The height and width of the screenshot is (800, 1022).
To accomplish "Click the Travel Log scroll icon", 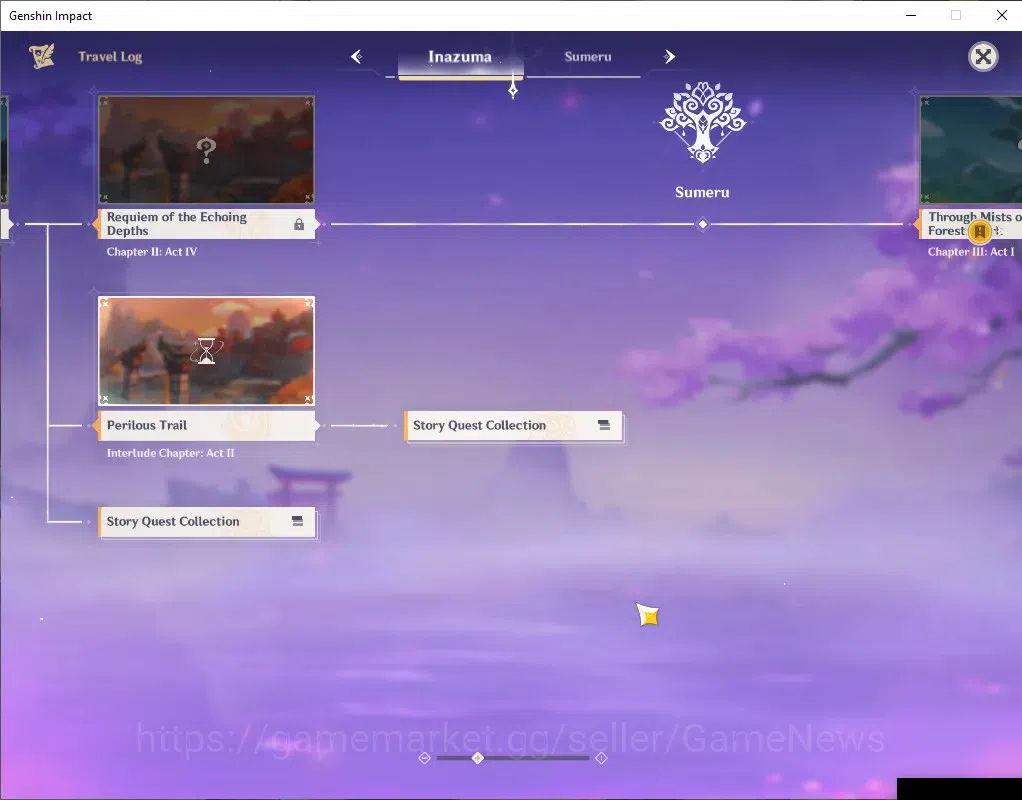I will (x=42, y=56).
